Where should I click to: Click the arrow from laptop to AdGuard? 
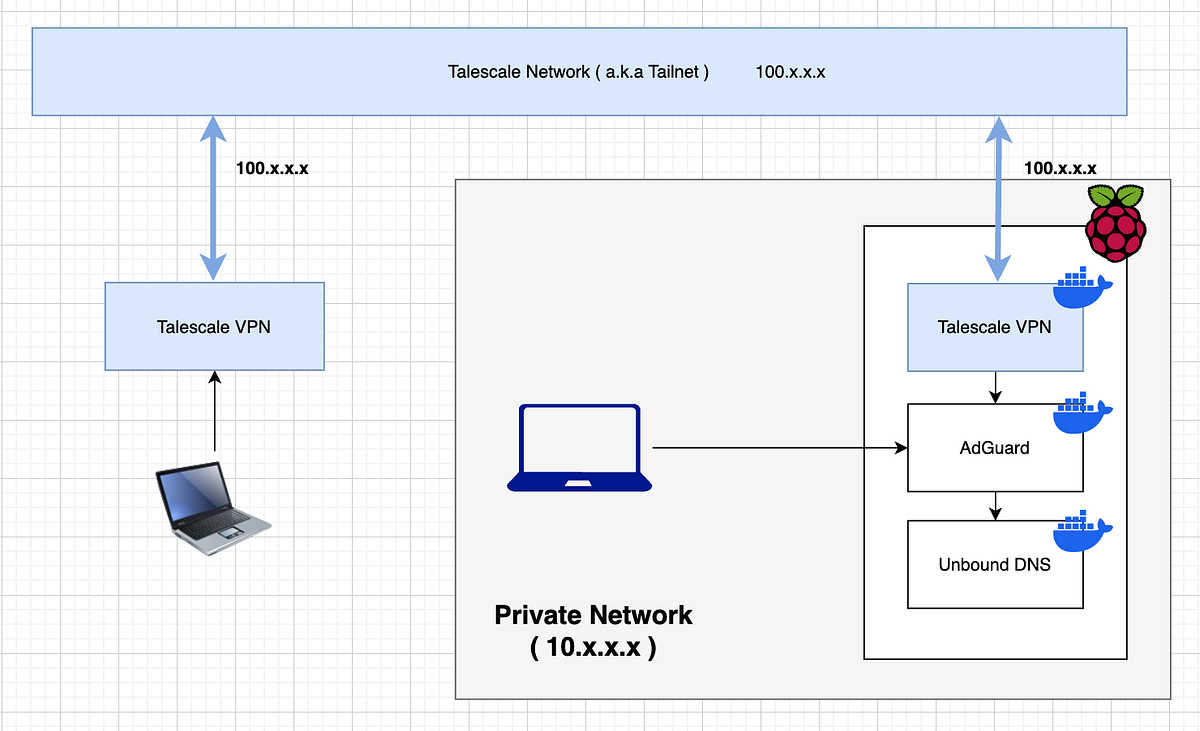coord(780,448)
